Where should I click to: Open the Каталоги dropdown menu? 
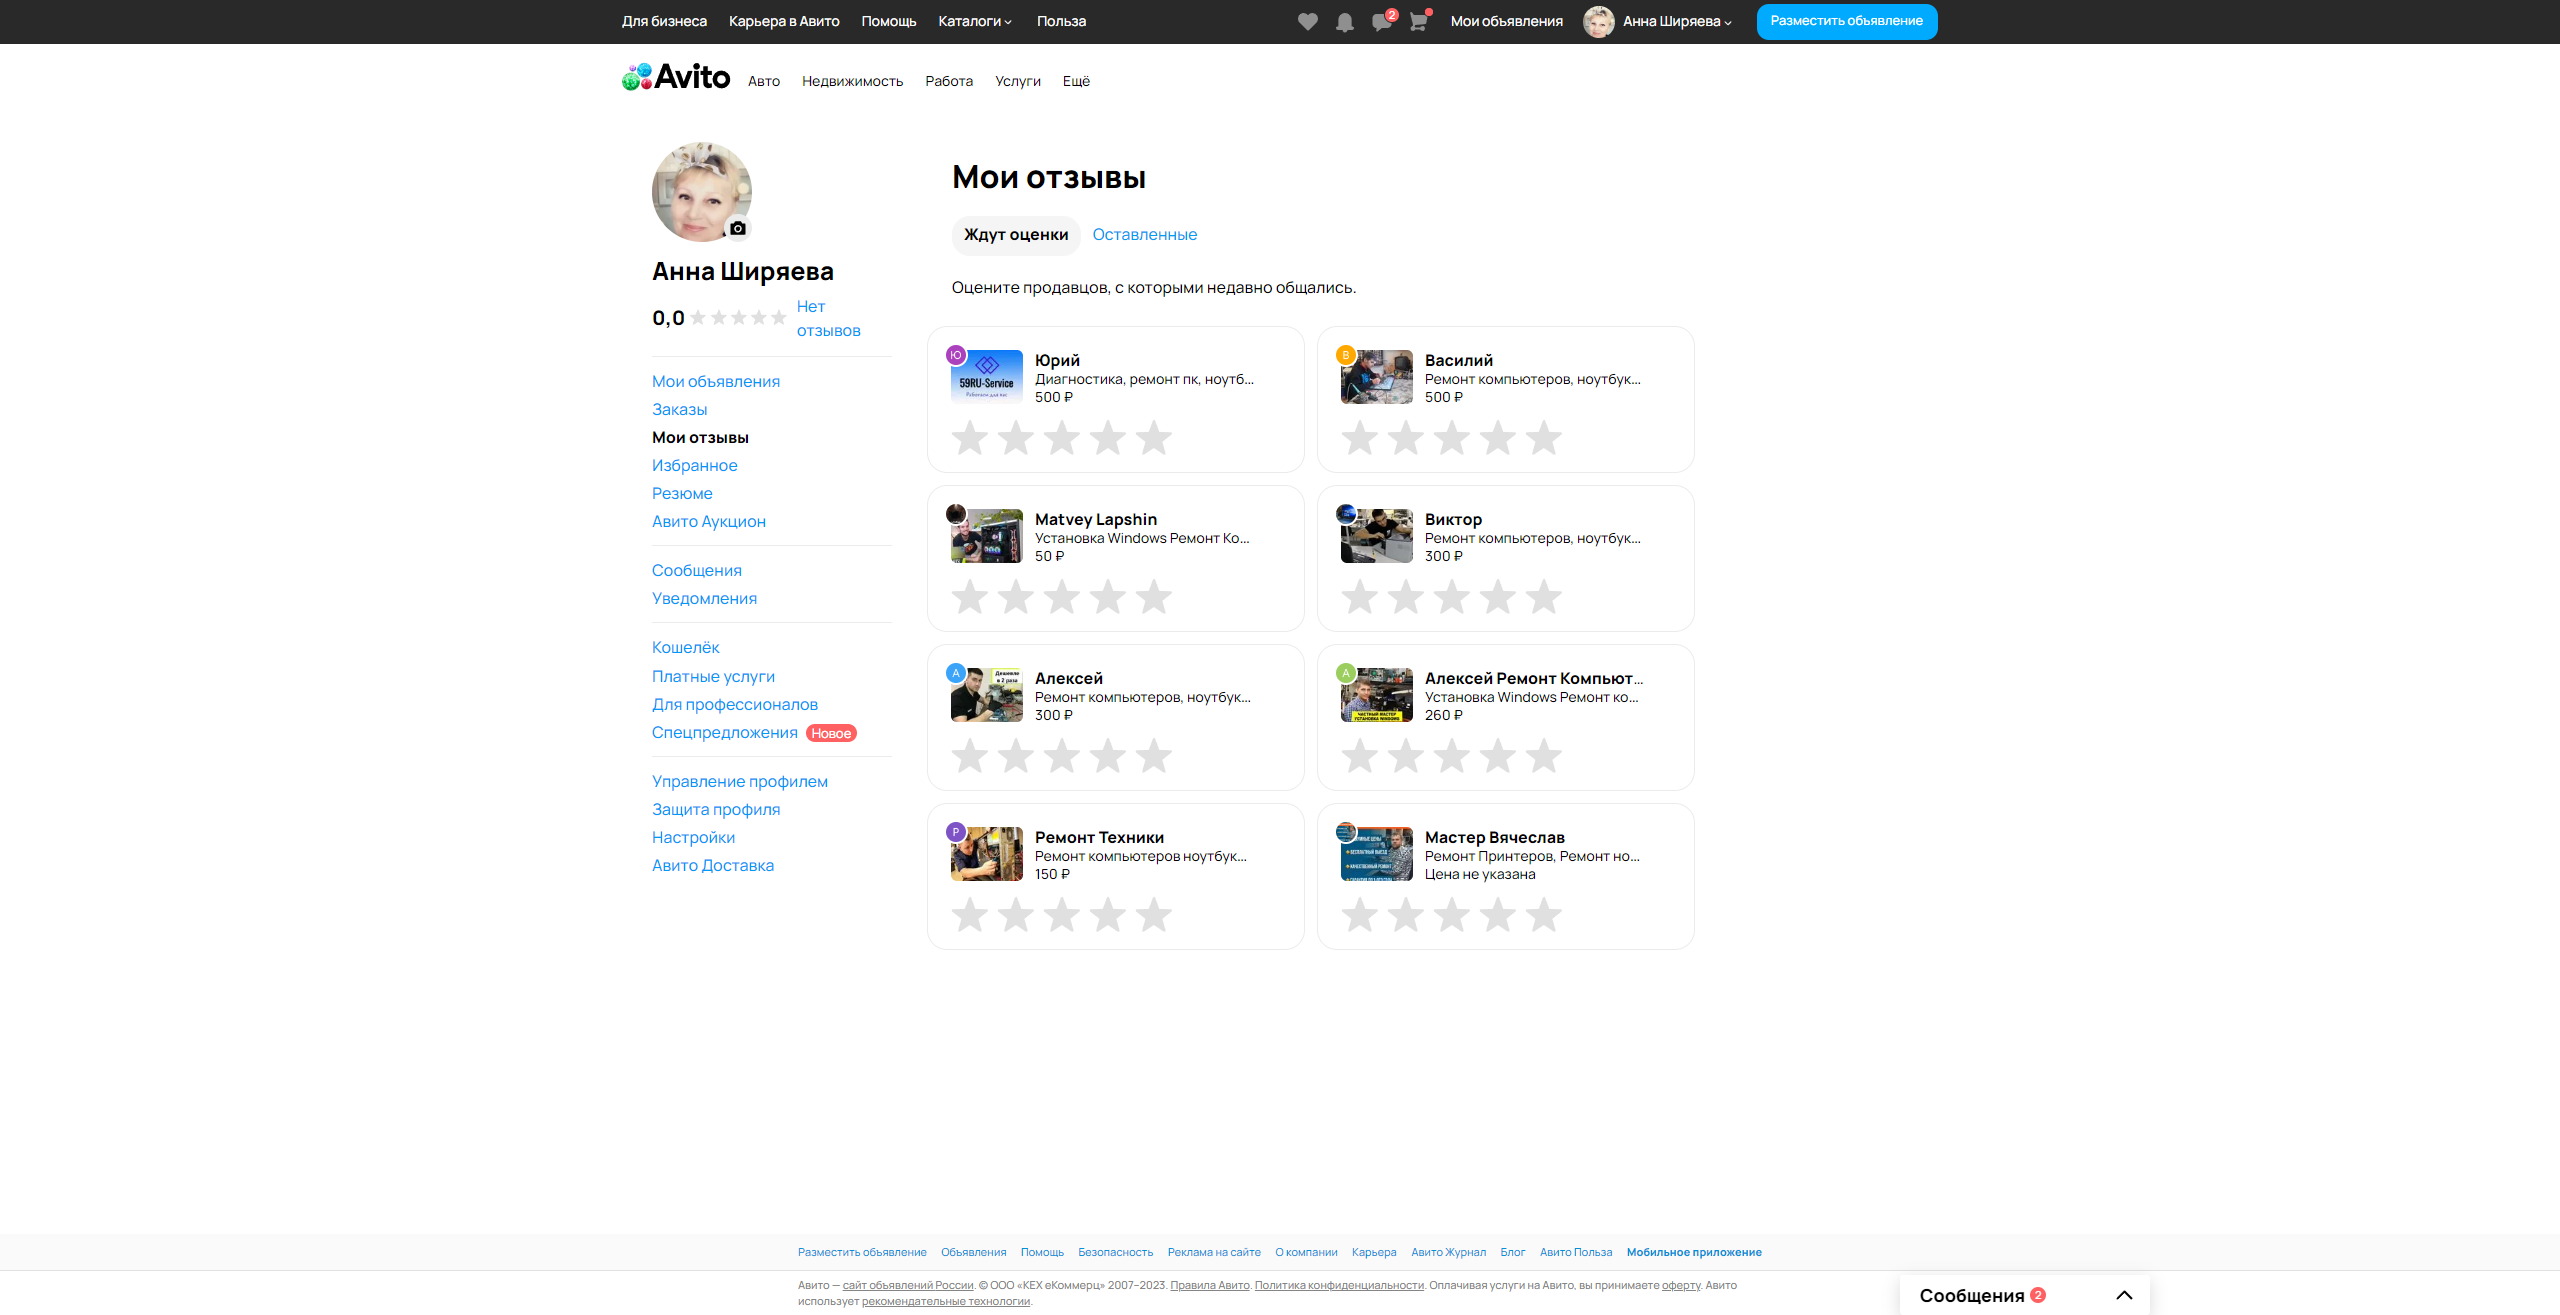[975, 21]
